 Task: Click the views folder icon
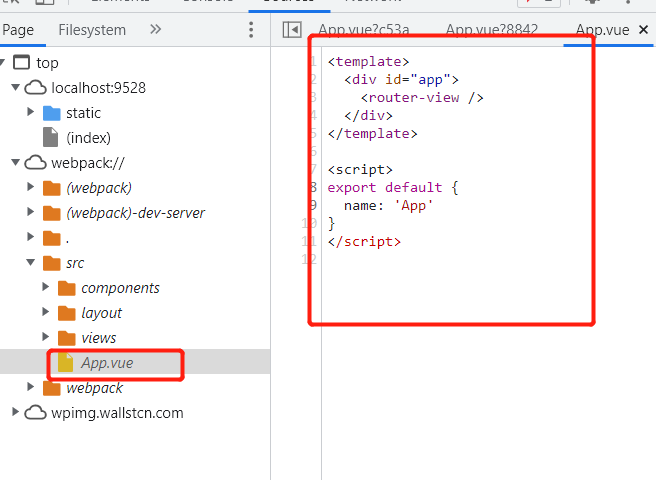(x=67, y=339)
